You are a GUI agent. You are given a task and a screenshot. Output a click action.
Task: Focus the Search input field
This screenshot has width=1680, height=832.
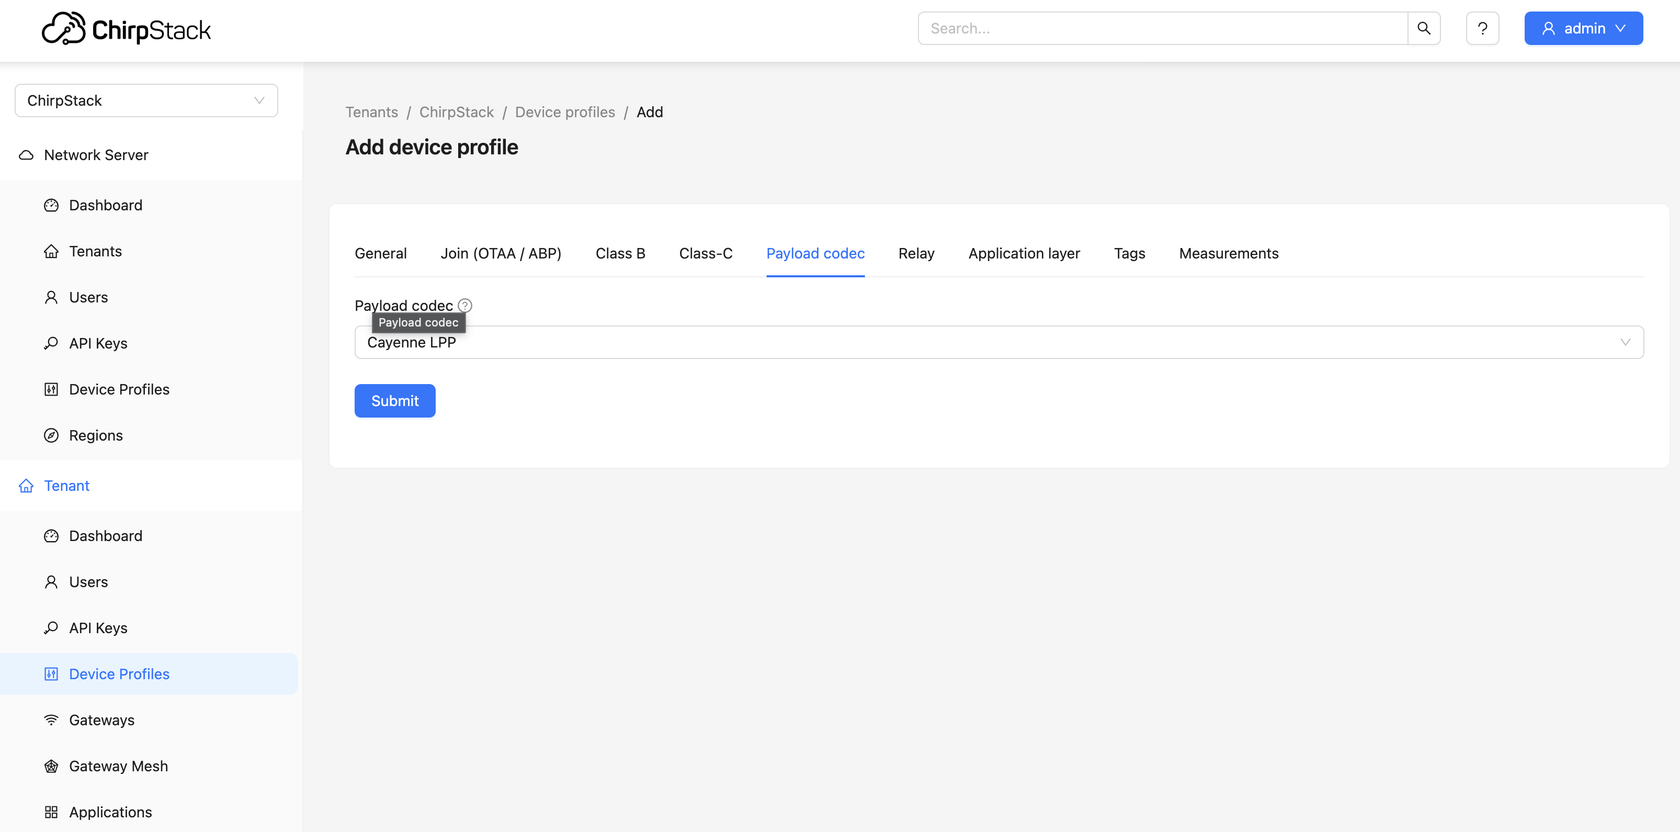(1162, 28)
